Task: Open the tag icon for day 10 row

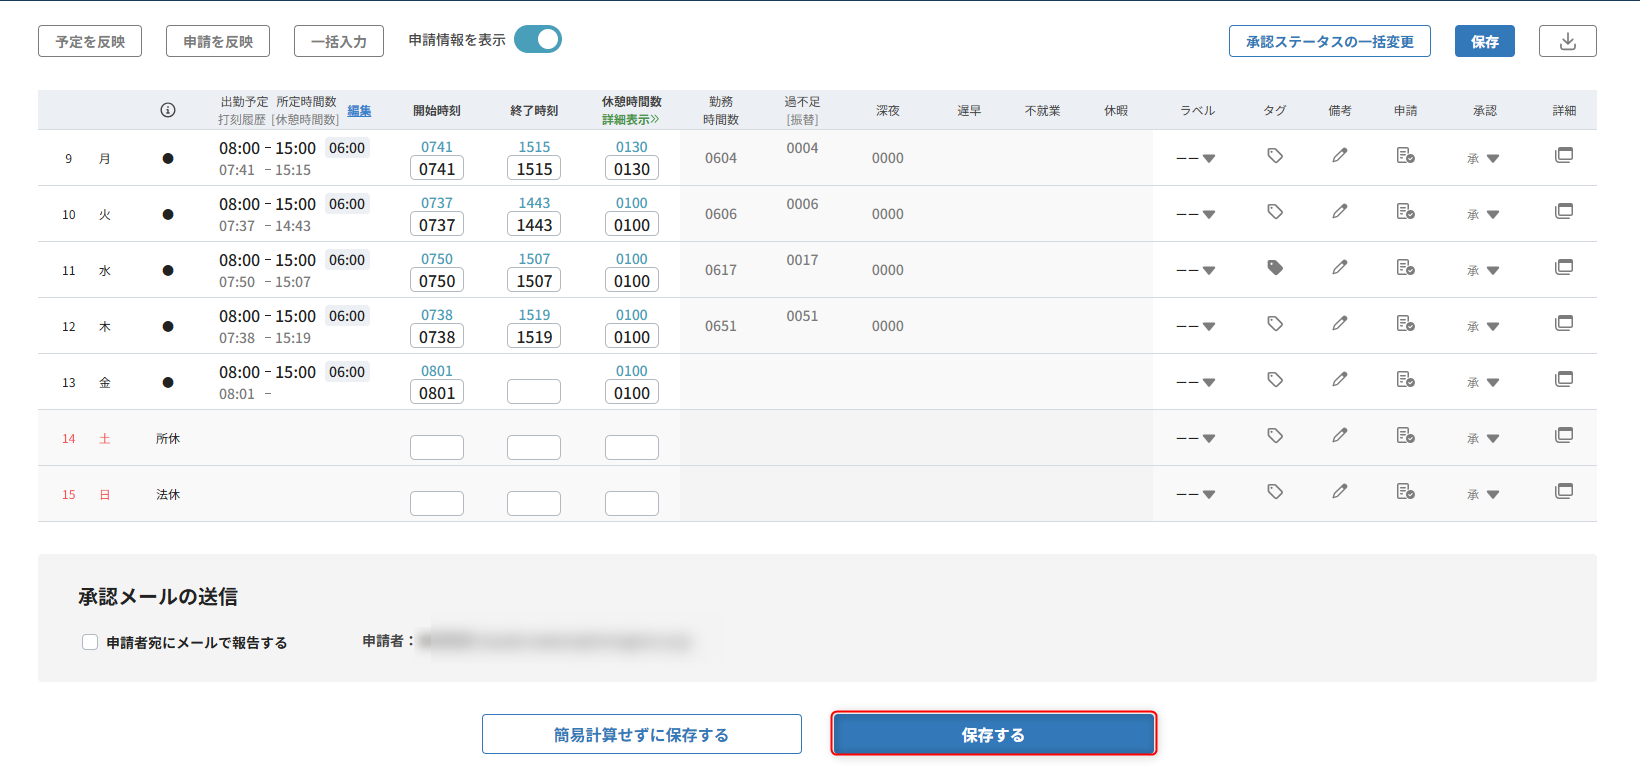Action: pos(1275,212)
